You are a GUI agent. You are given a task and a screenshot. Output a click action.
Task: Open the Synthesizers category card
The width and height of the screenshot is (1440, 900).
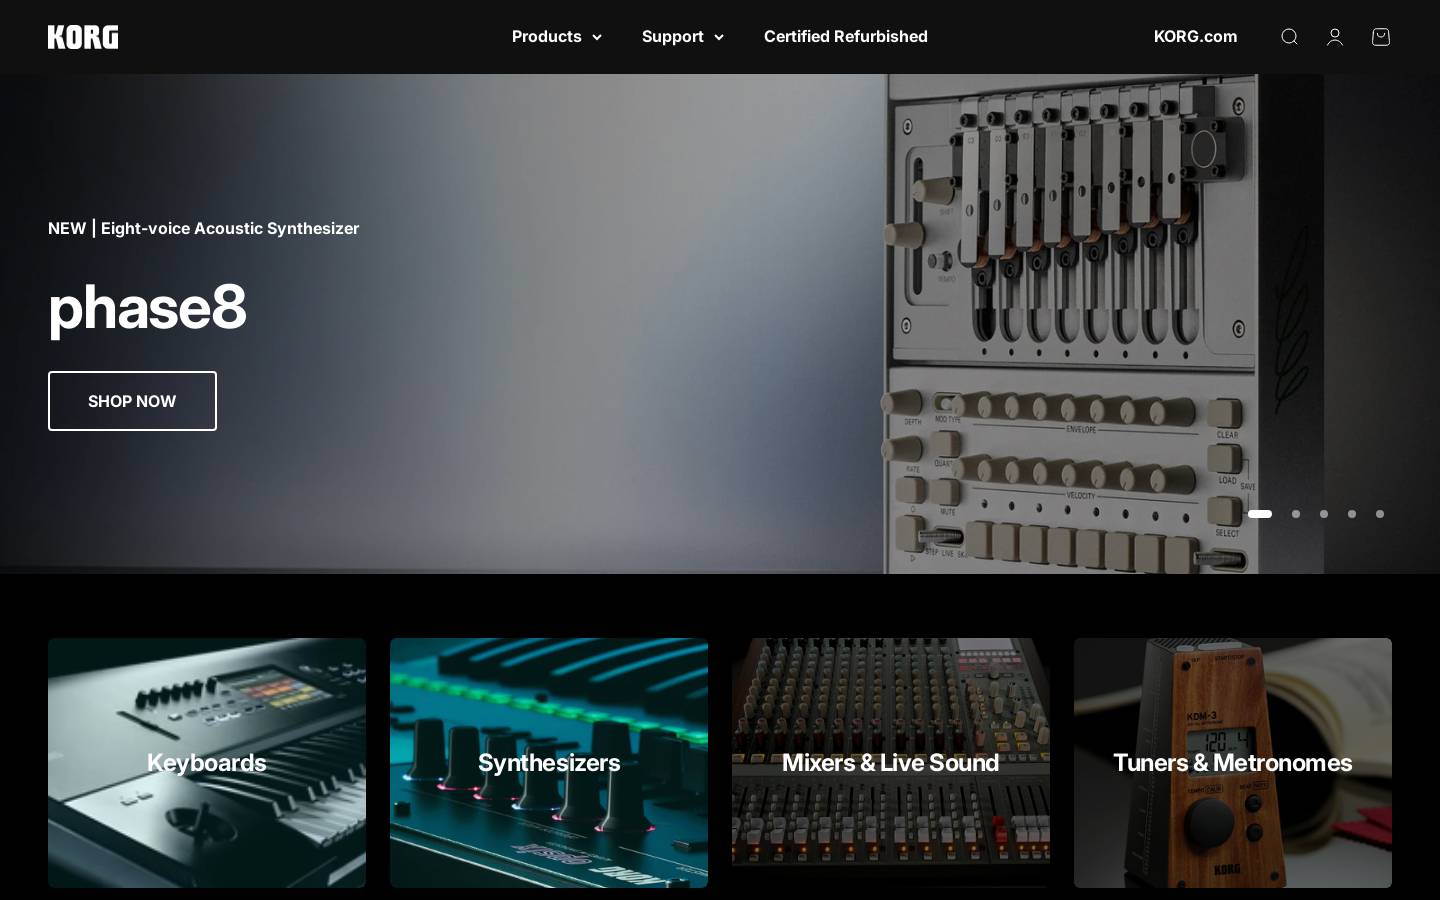point(549,763)
